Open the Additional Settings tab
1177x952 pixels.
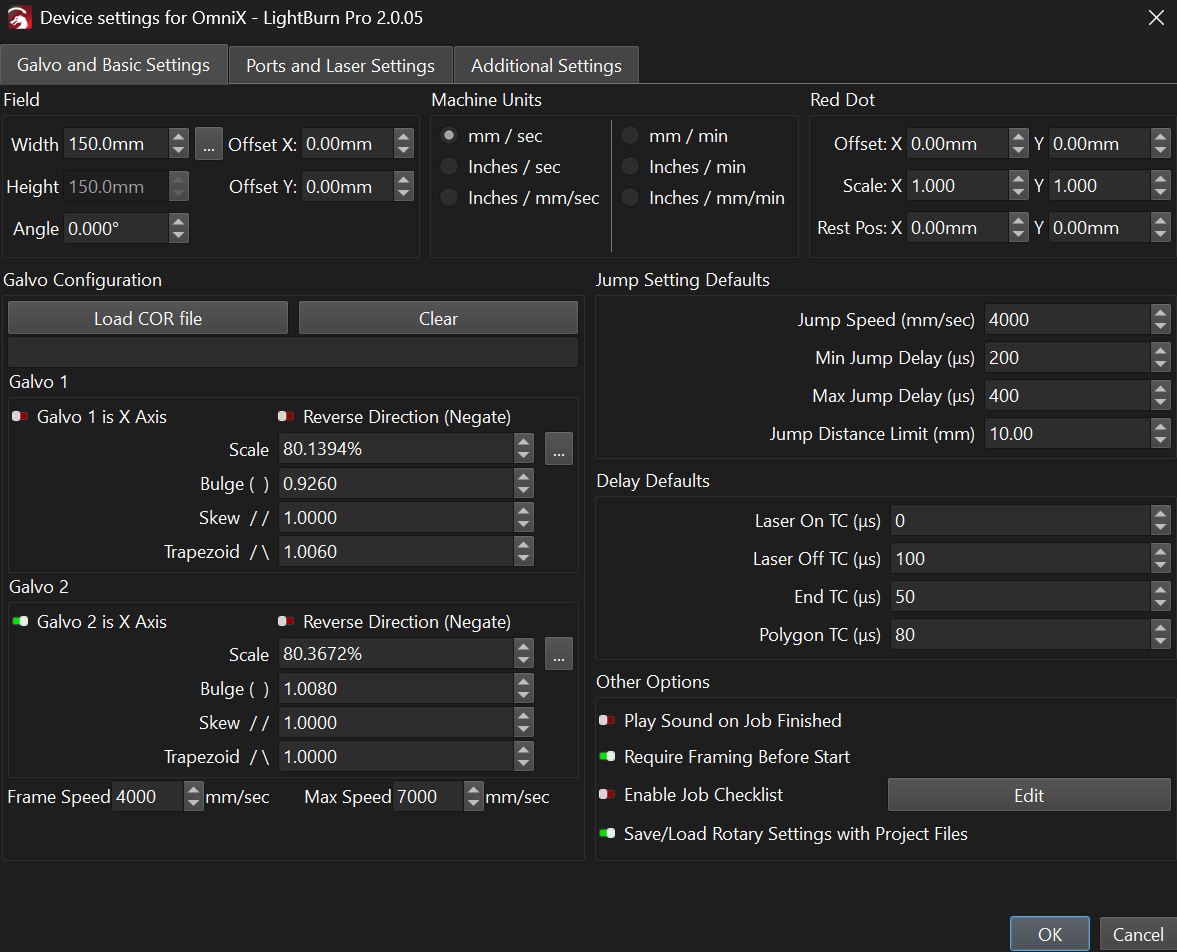pyautogui.click(x=546, y=66)
